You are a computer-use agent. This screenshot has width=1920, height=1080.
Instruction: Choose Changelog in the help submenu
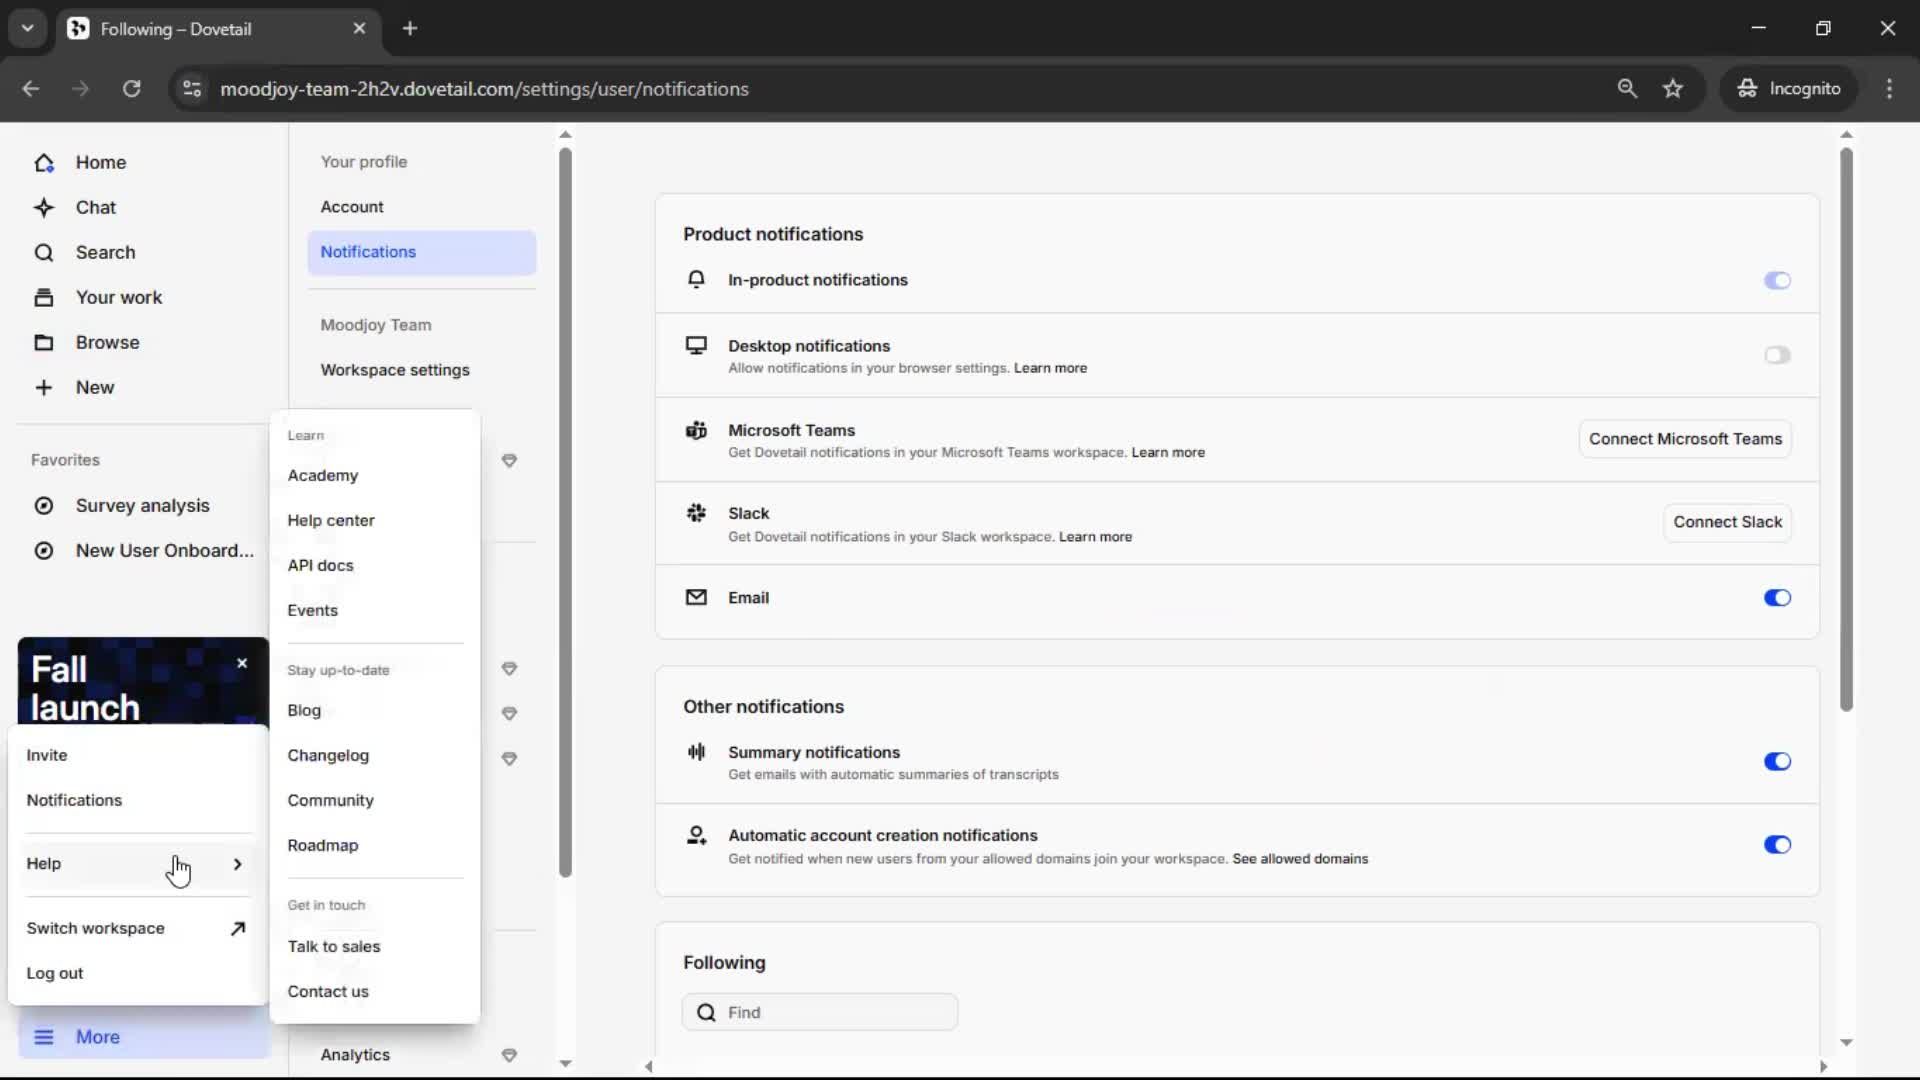point(328,756)
